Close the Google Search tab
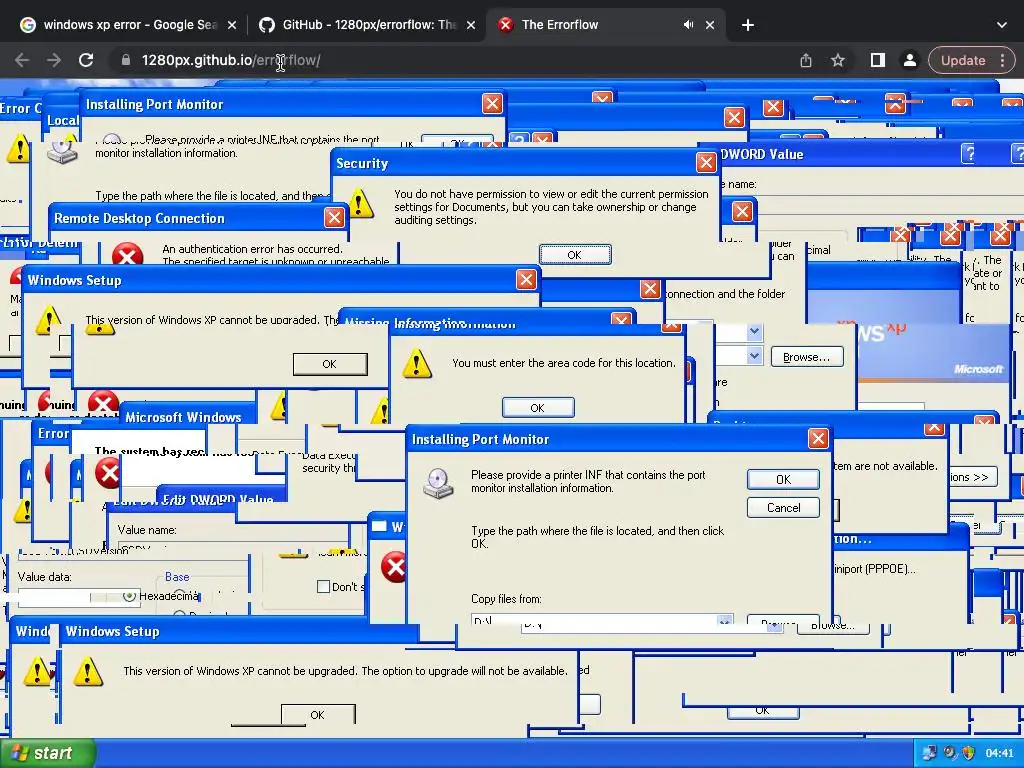The image size is (1024, 768). coord(232,25)
